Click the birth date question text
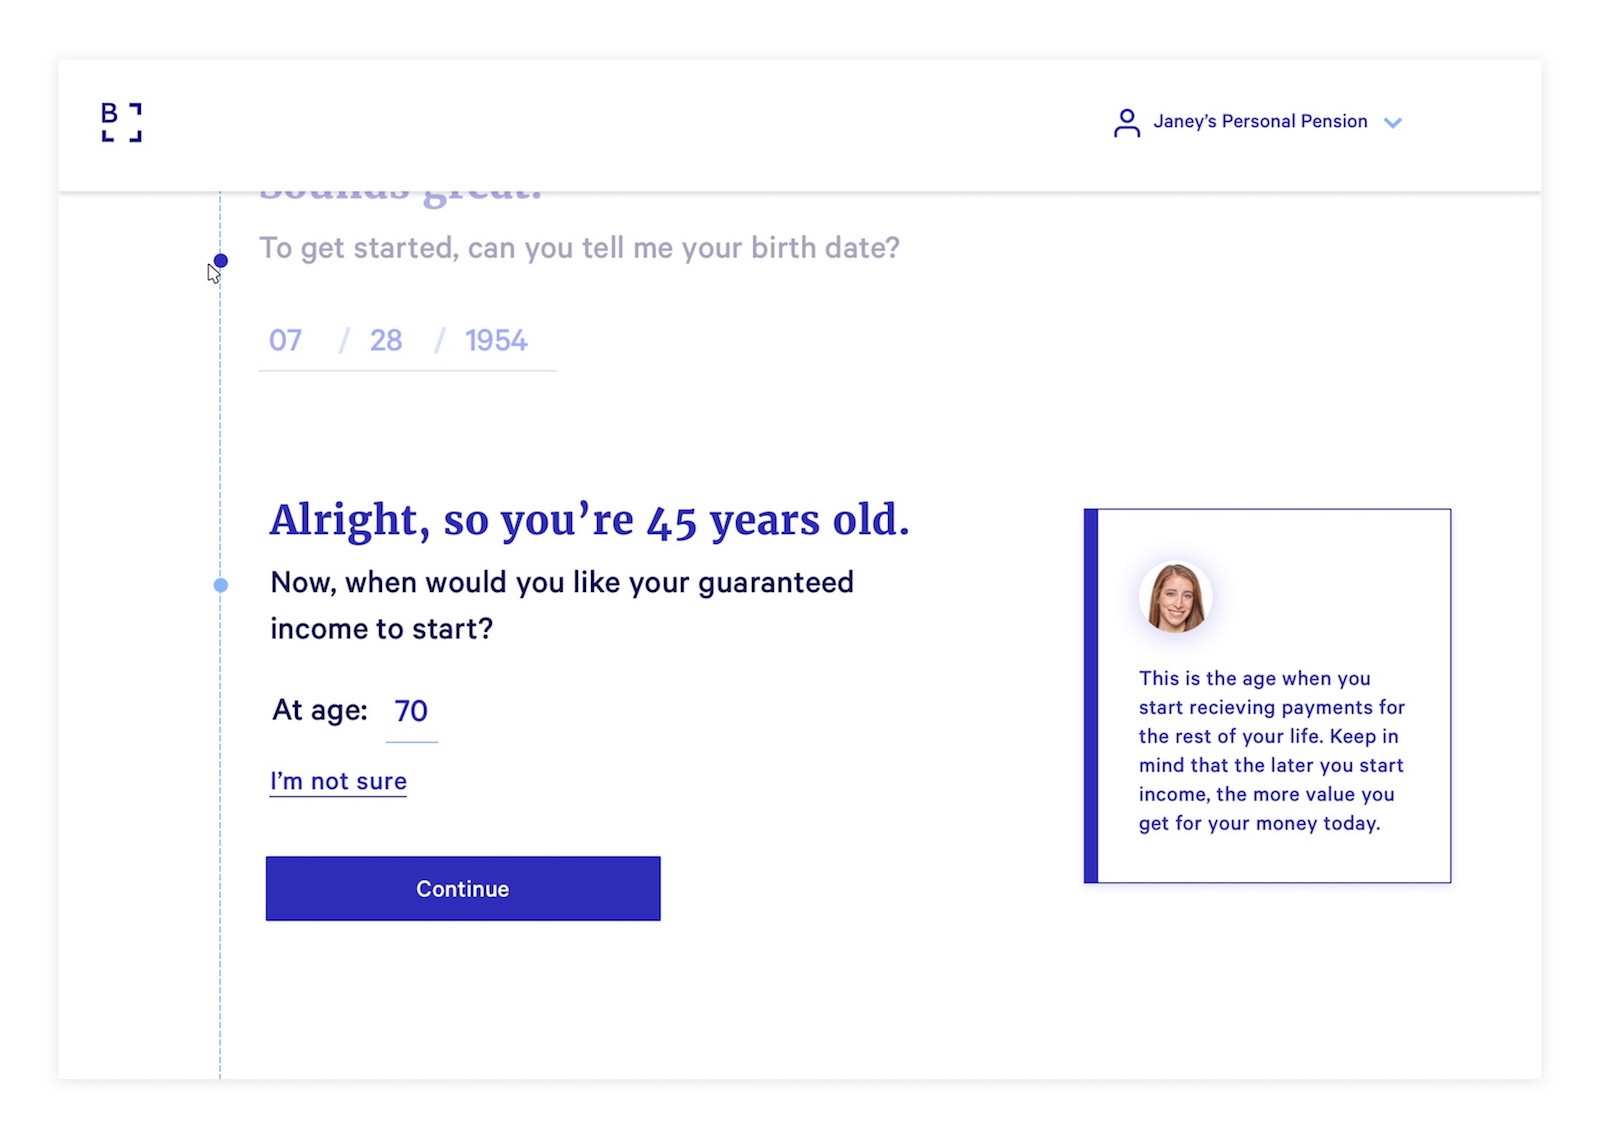Image resolution: width=1600 pixels, height=1138 pixels. 579,248
